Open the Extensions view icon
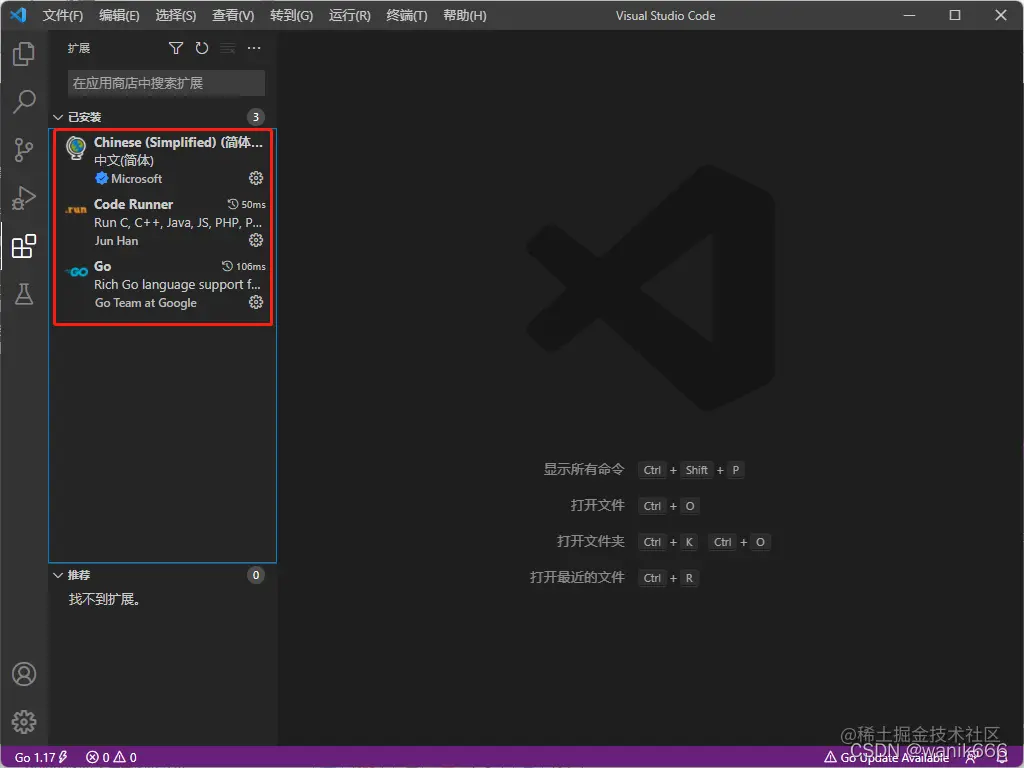 [24, 246]
